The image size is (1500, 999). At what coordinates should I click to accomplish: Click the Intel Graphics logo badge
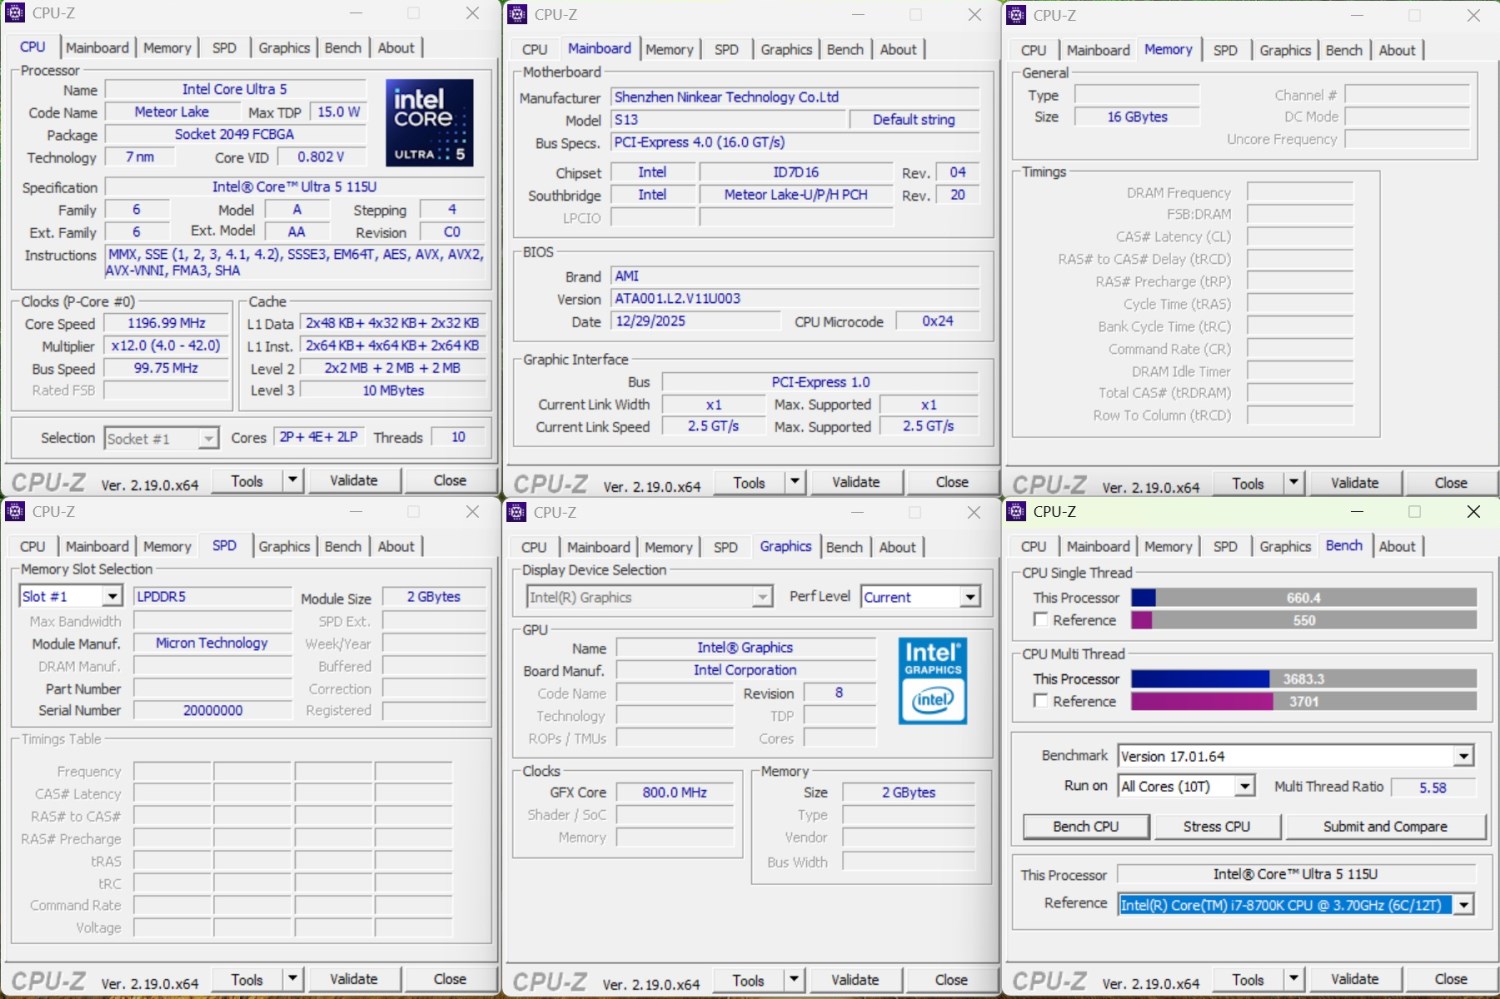pos(932,680)
